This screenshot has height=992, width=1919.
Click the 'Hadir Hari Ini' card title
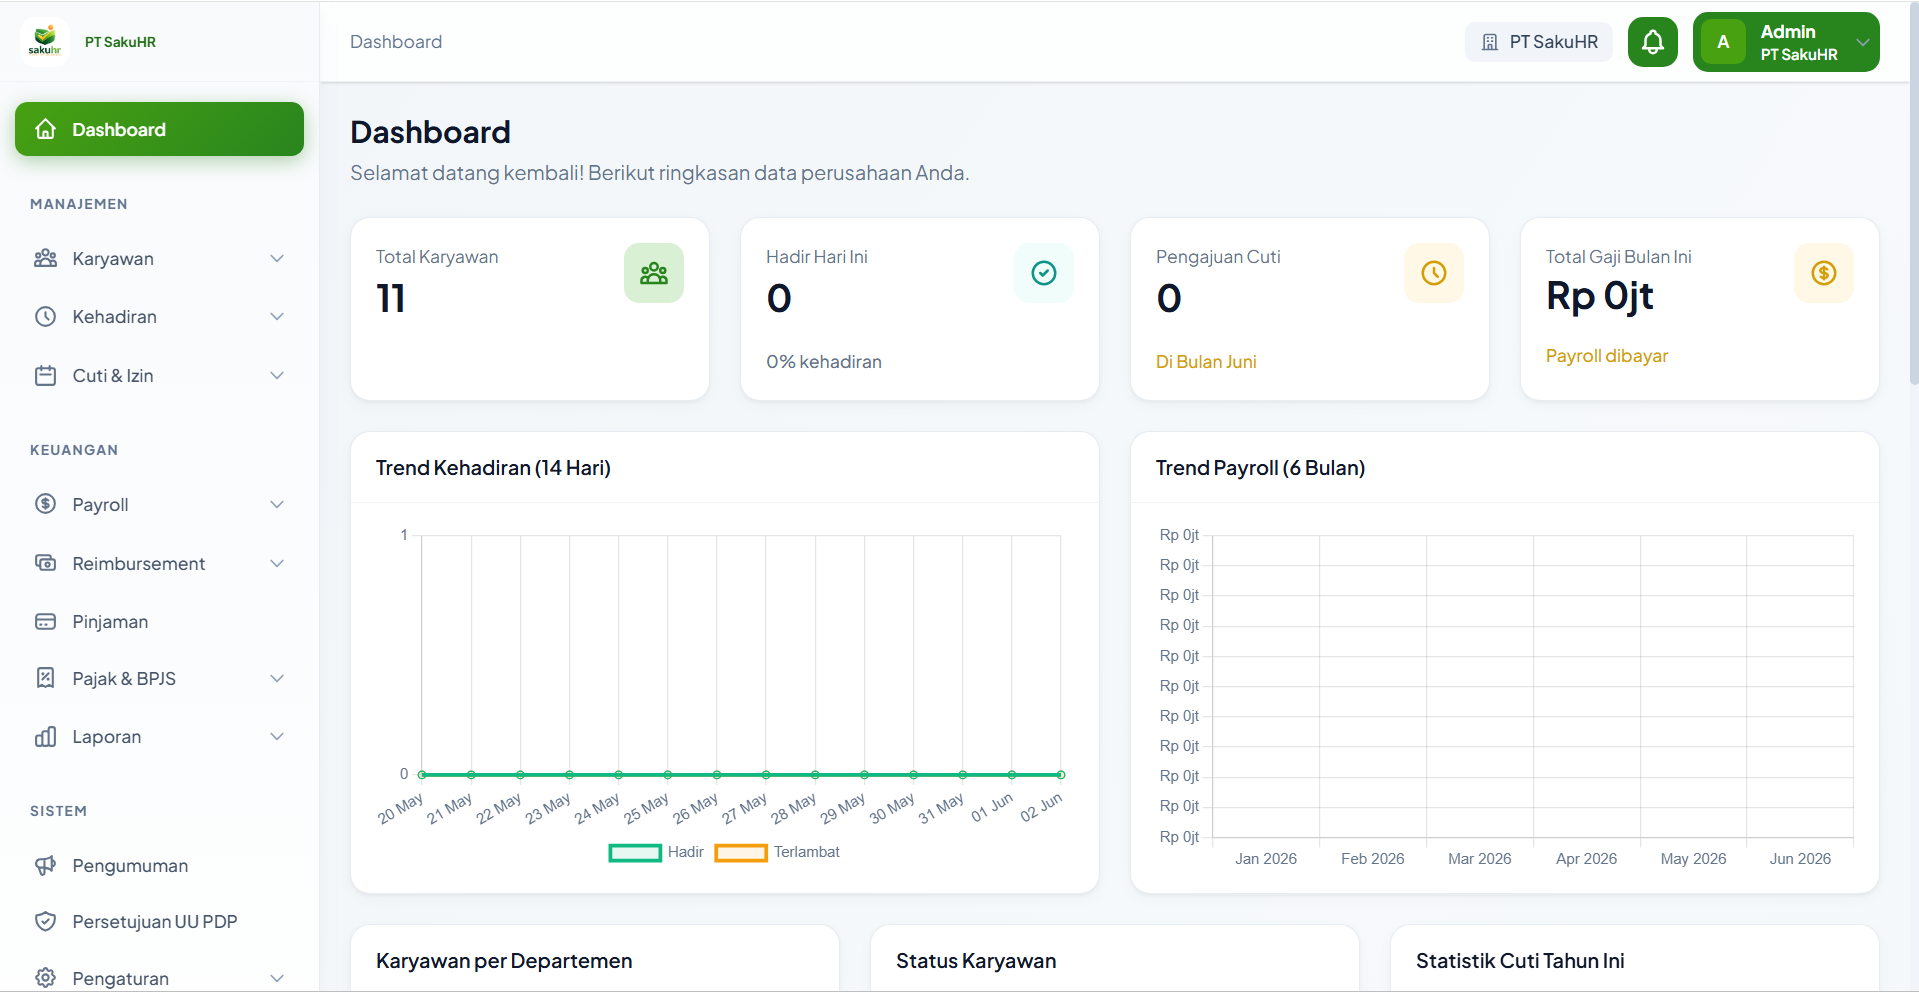point(817,257)
